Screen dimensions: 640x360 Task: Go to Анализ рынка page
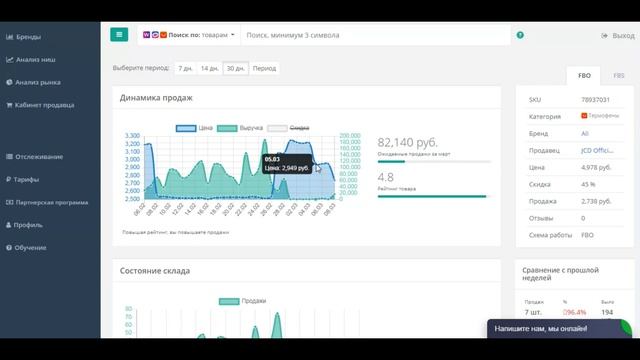[x=38, y=82]
